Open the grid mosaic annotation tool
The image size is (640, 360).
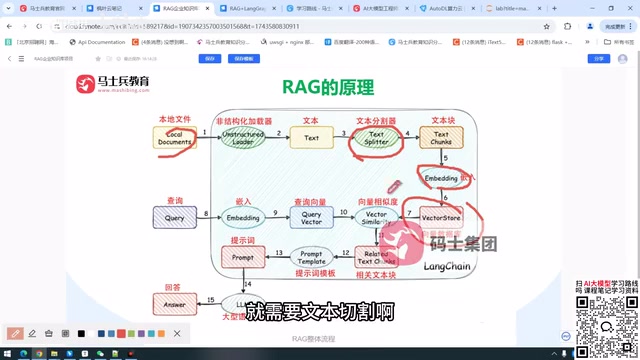point(65,333)
